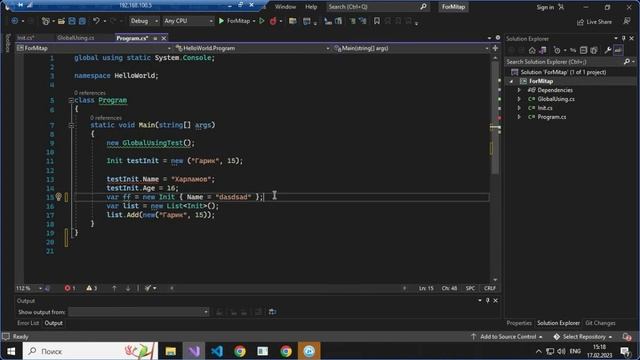Open the Debug configuration dropdown
The height and width of the screenshot is (360, 640).
coord(144,21)
